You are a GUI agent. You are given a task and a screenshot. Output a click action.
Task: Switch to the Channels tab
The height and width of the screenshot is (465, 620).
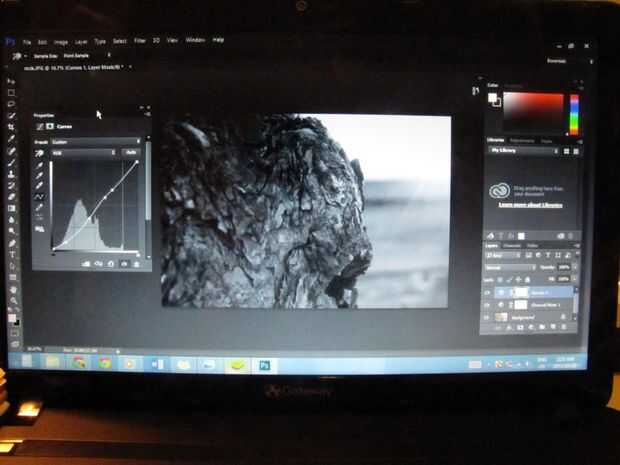[512, 246]
